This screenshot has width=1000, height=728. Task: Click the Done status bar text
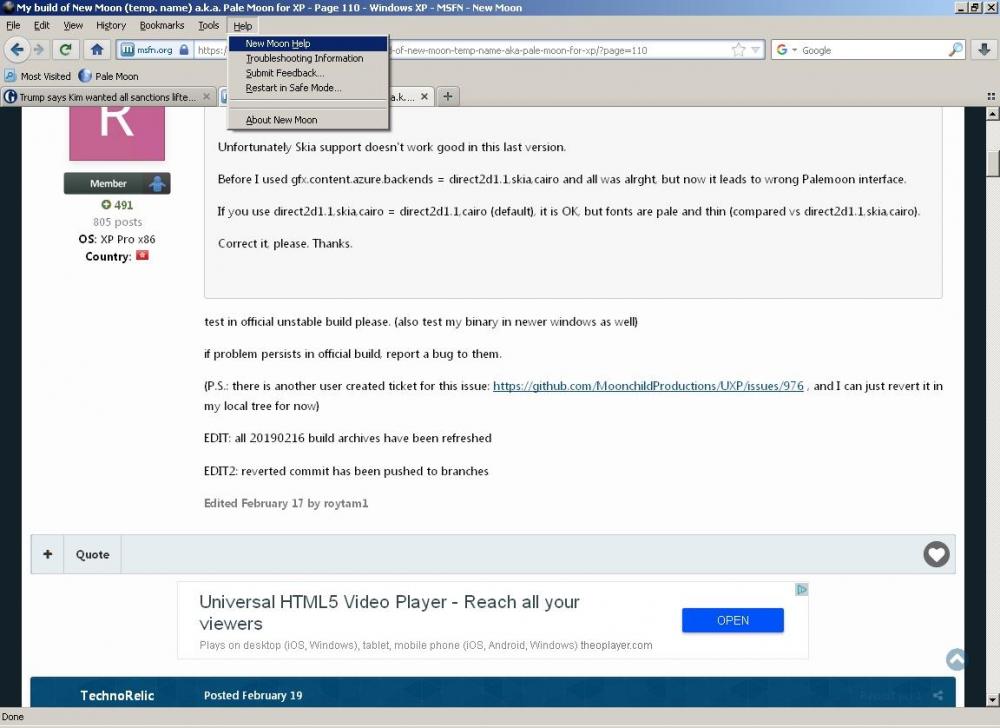[x=13, y=717]
